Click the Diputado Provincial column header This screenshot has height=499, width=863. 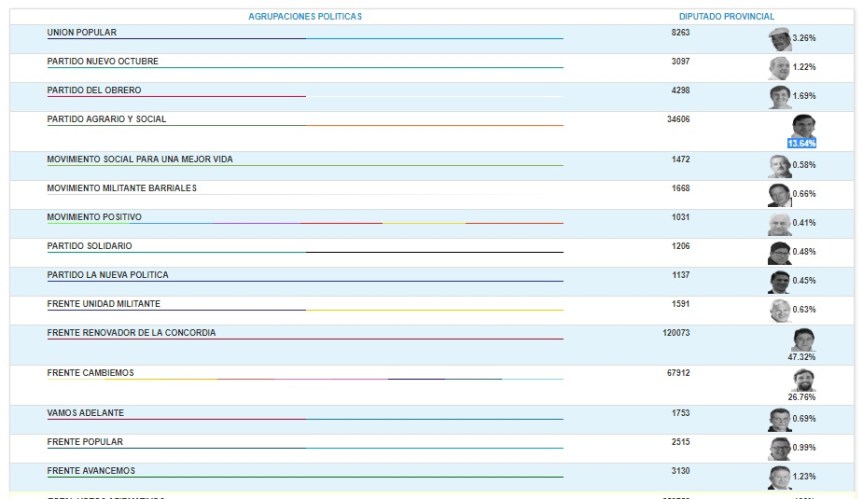click(726, 17)
